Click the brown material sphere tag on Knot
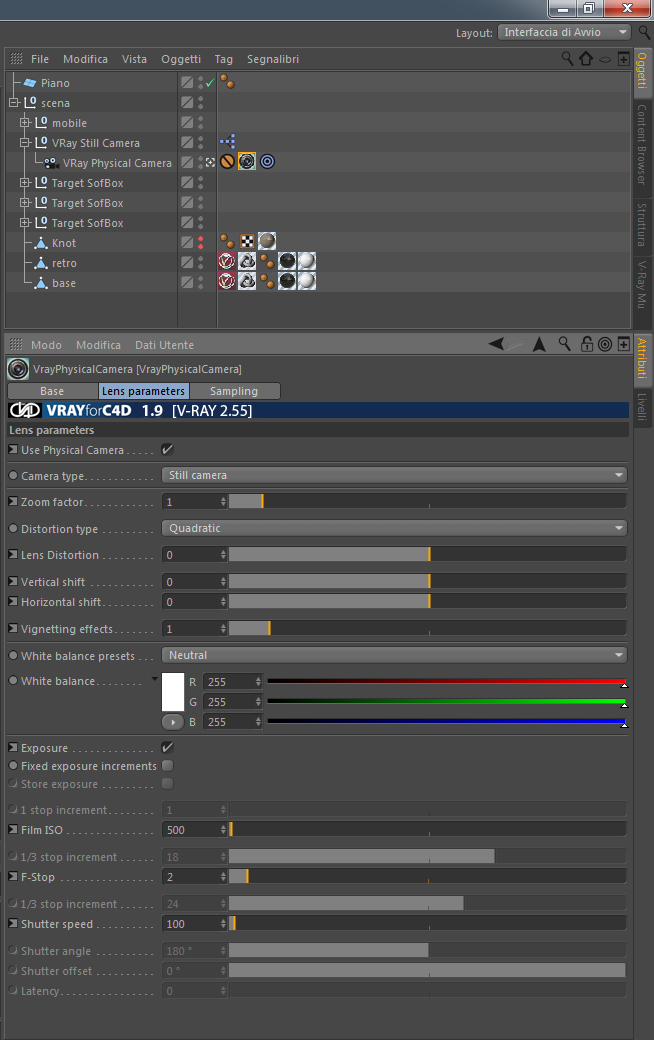The height and width of the screenshot is (1040, 654). tap(267, 241)
